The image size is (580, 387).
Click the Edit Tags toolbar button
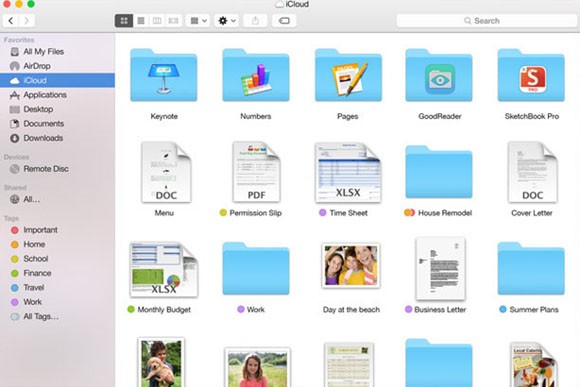[284, 21]
